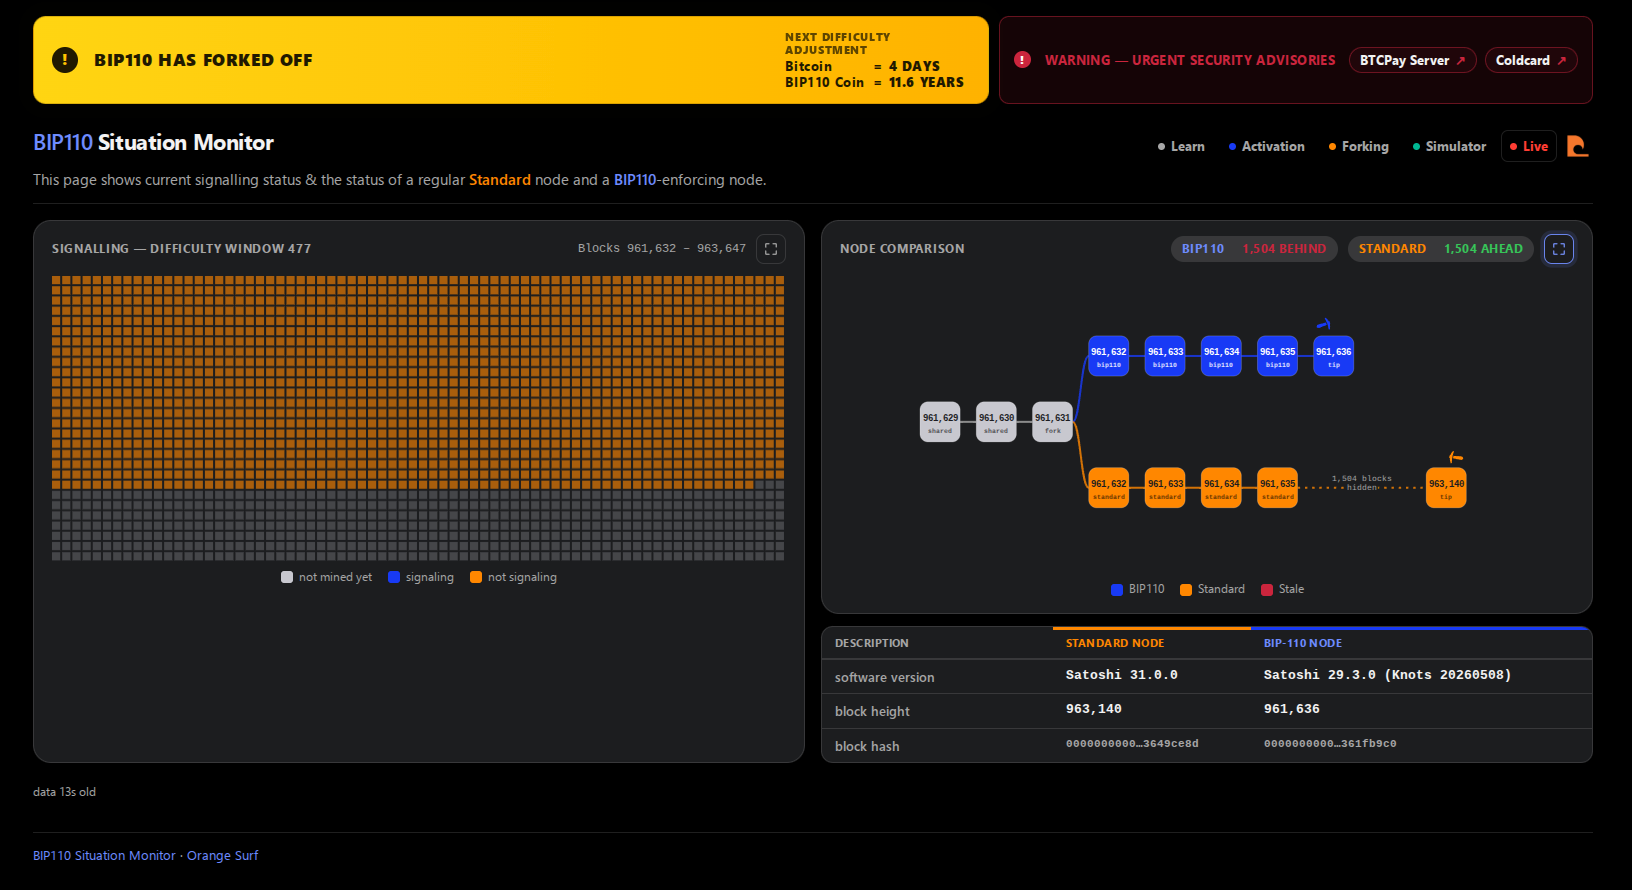Click the 'BIP110 HAS FORKED OFF' banner text

click(x=203, y=60)
